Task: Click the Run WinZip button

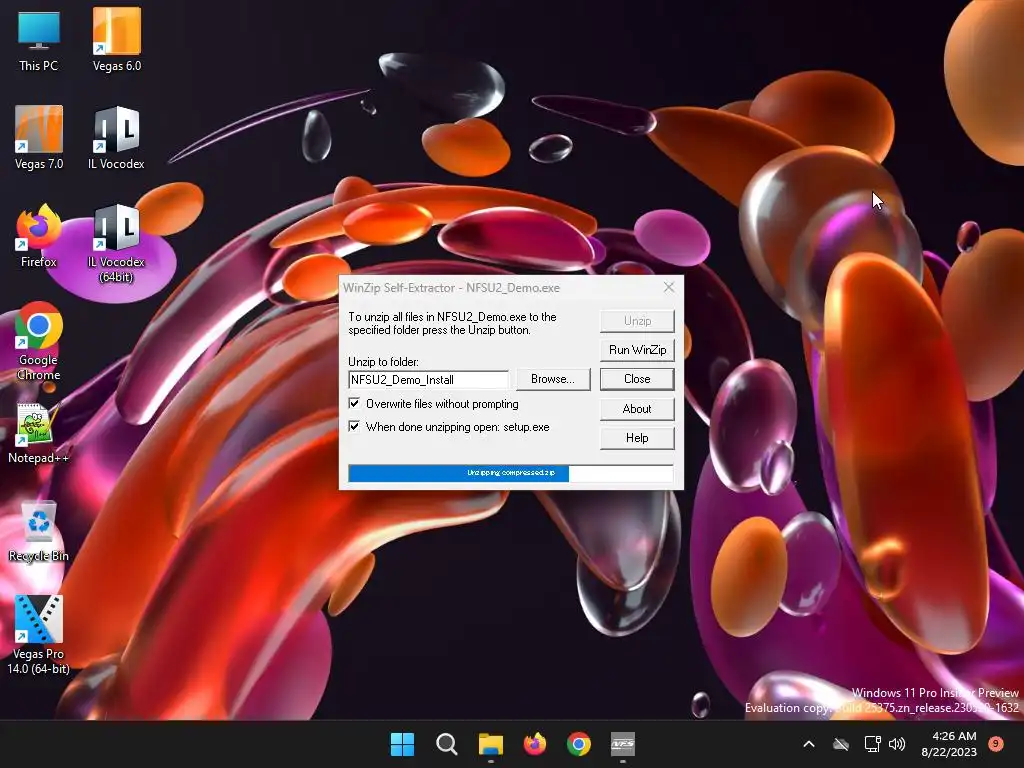Action: tap(637, 349)
